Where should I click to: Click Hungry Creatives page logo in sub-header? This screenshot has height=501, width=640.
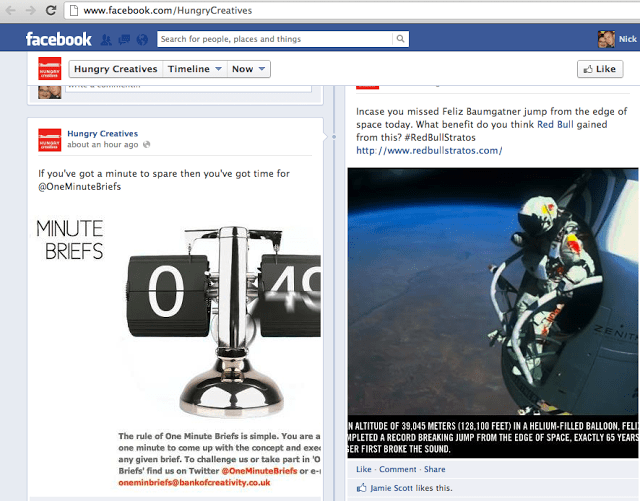(x=49, y=69)
